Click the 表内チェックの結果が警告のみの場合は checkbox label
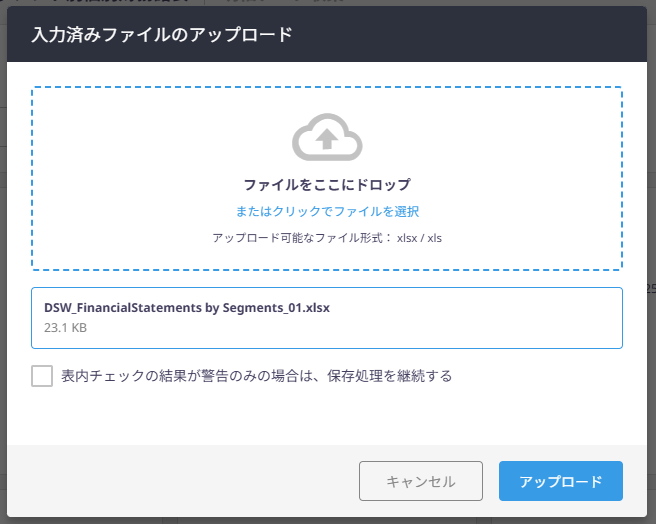 [x=256, y=376]
